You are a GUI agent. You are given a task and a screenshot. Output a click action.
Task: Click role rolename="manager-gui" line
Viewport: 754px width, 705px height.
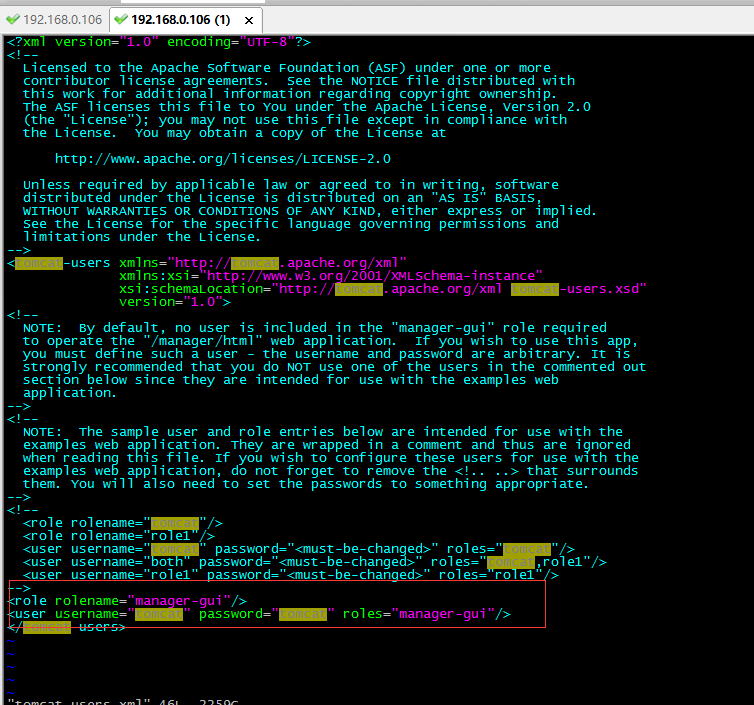[127, 601]
